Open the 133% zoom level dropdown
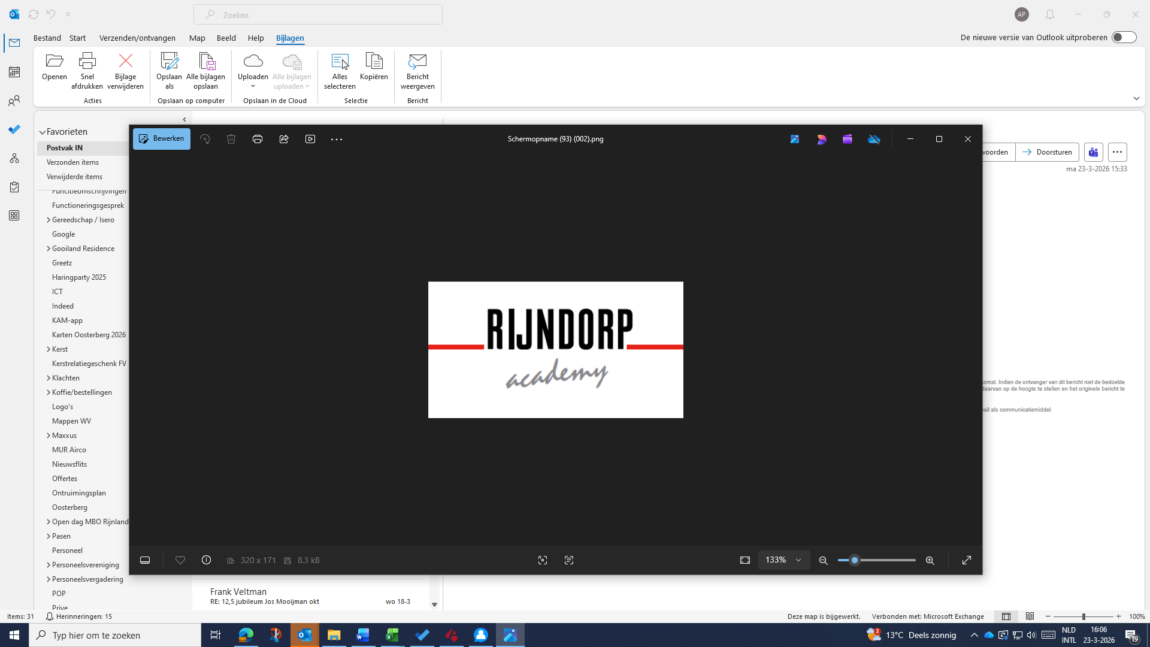 (783, 560)
